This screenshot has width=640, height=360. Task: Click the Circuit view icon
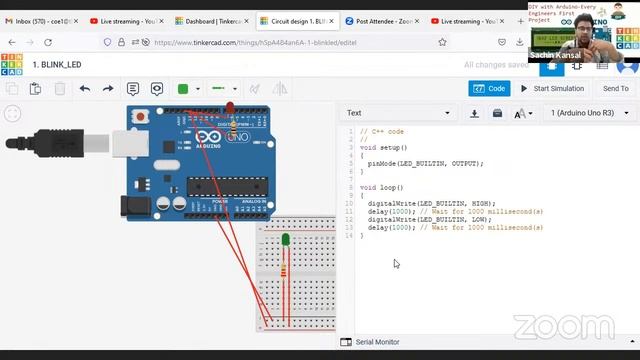click(552, 67)
